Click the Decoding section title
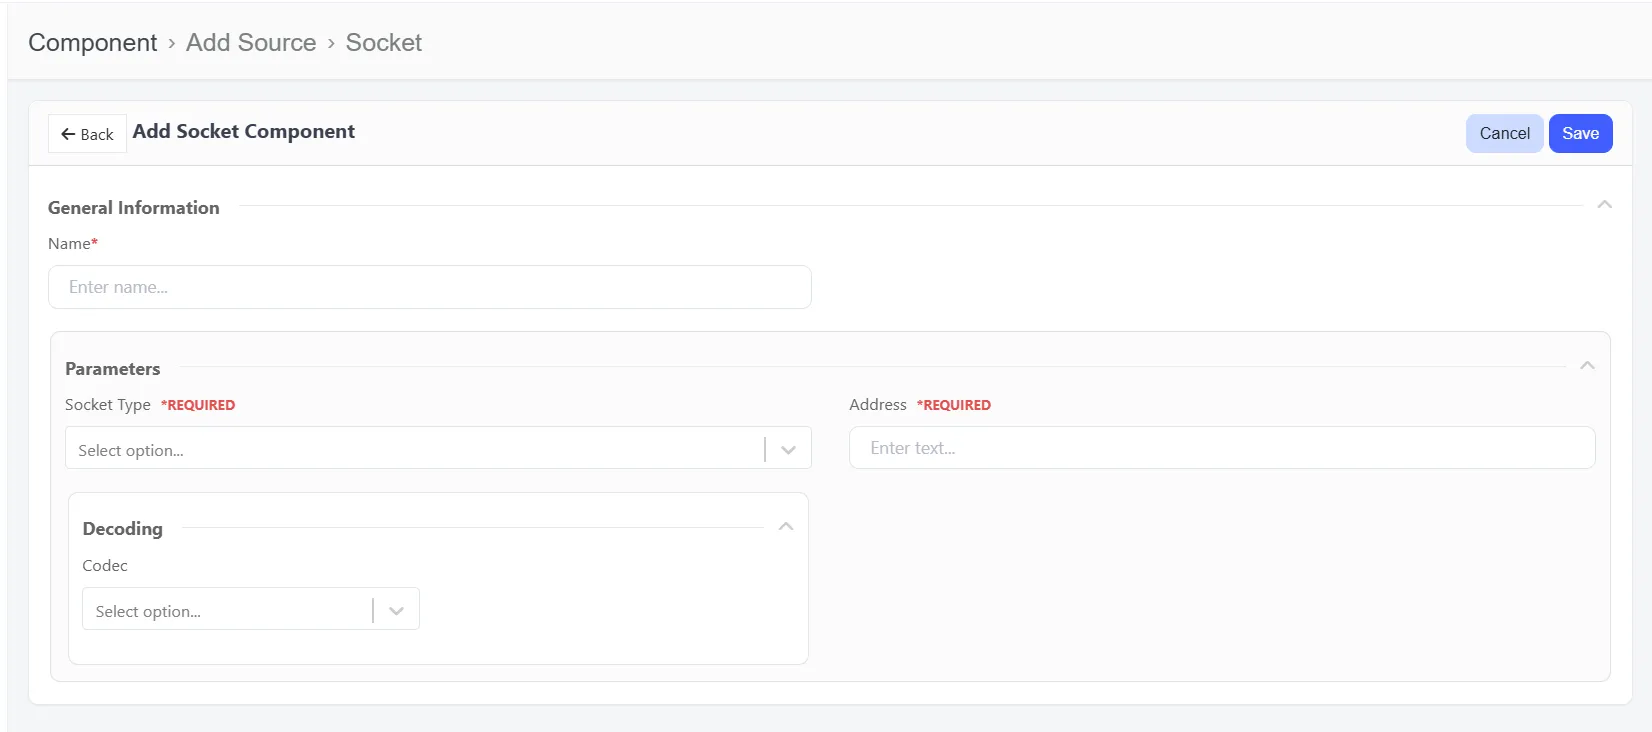Viewport: 1652px width, 732px height. point(123,529)
